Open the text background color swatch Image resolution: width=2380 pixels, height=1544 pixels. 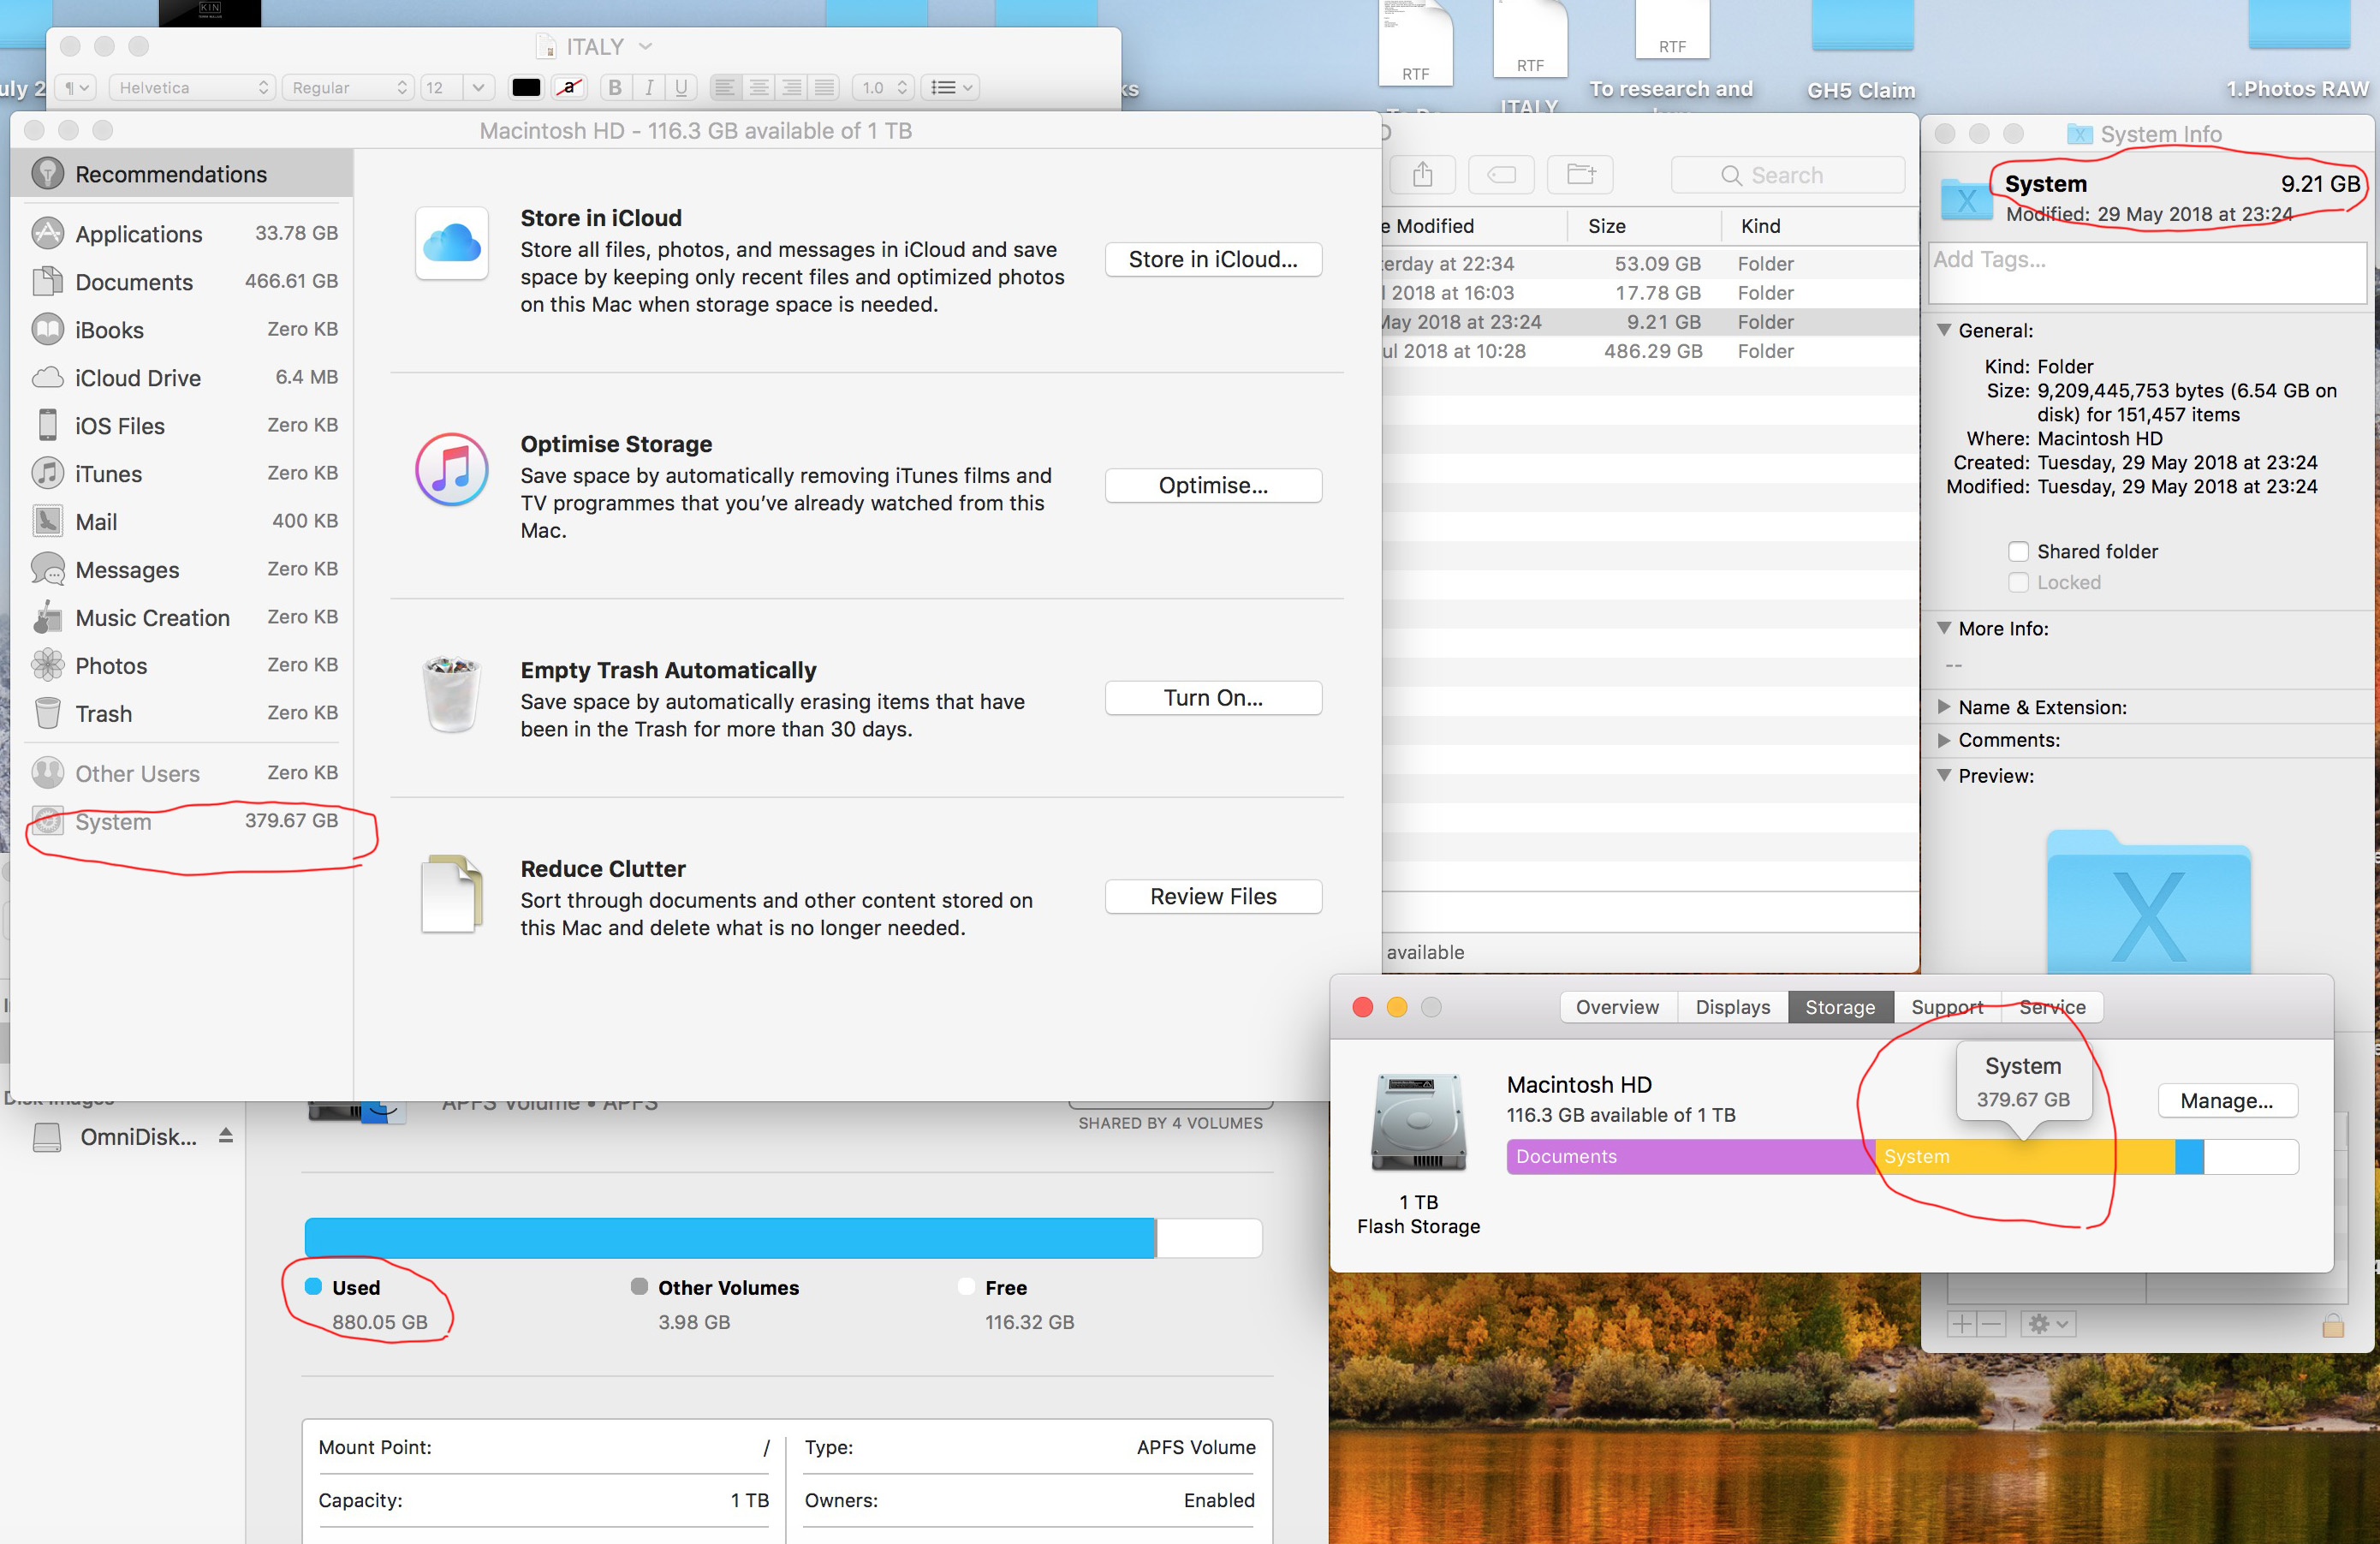(x=569, y=88)
